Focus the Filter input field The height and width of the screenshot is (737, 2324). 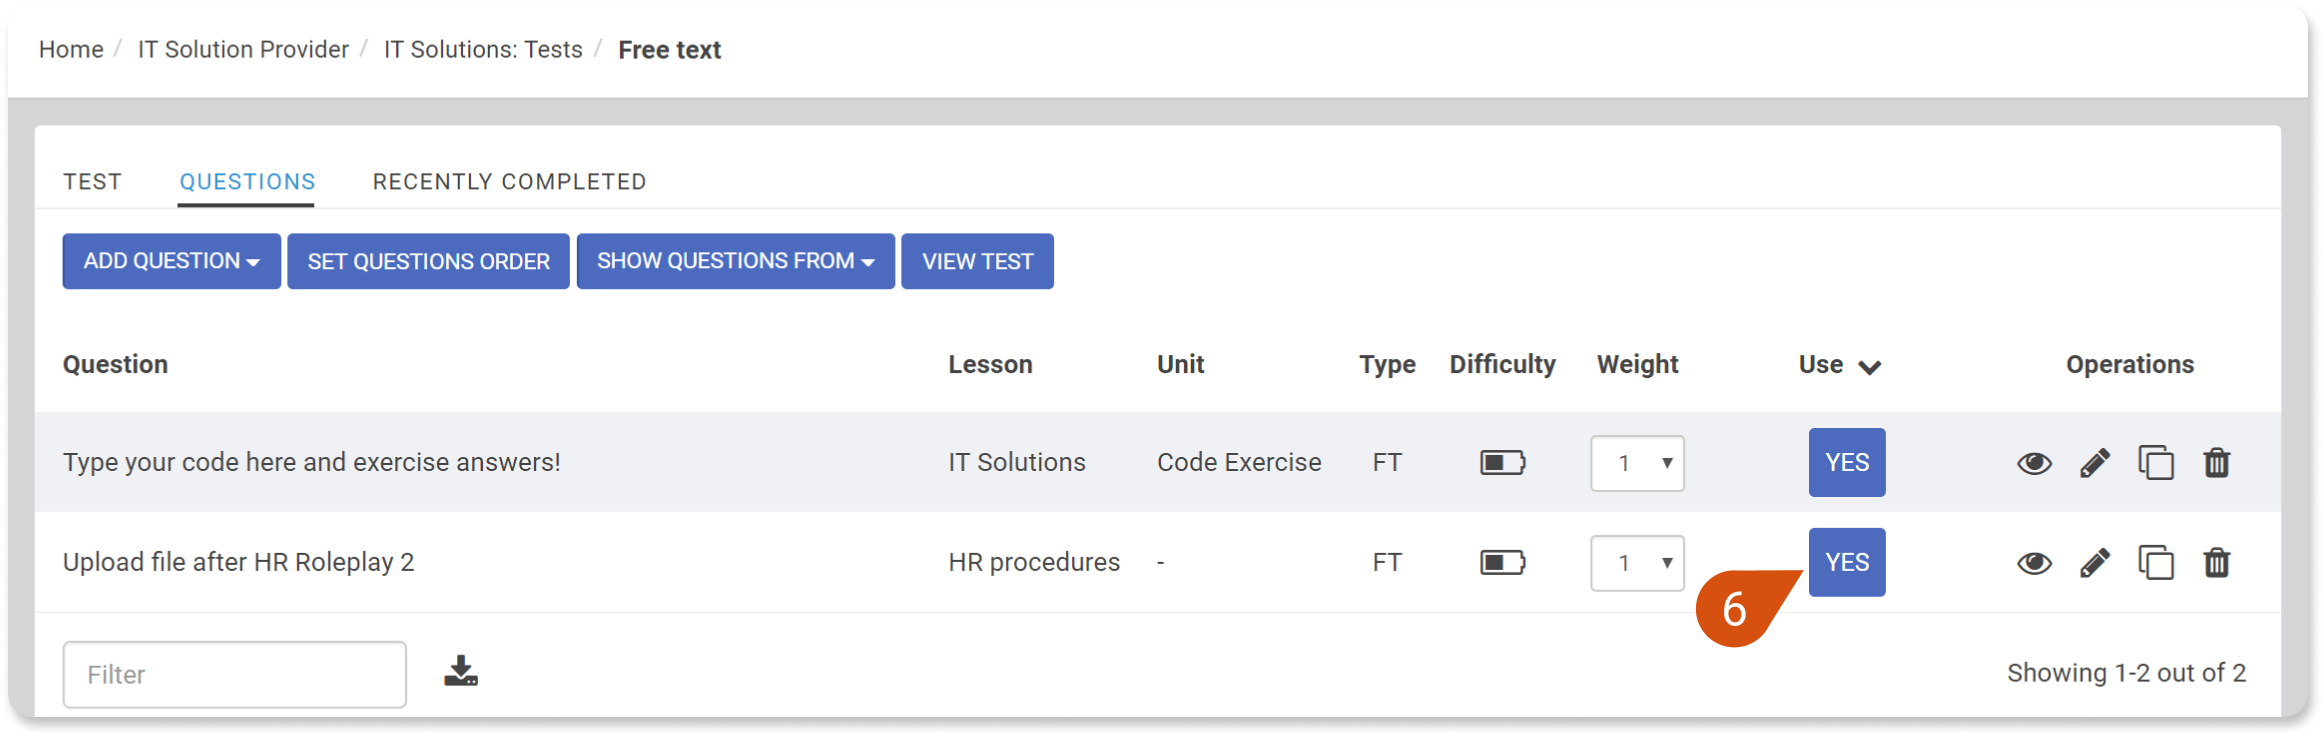[235, 675]
